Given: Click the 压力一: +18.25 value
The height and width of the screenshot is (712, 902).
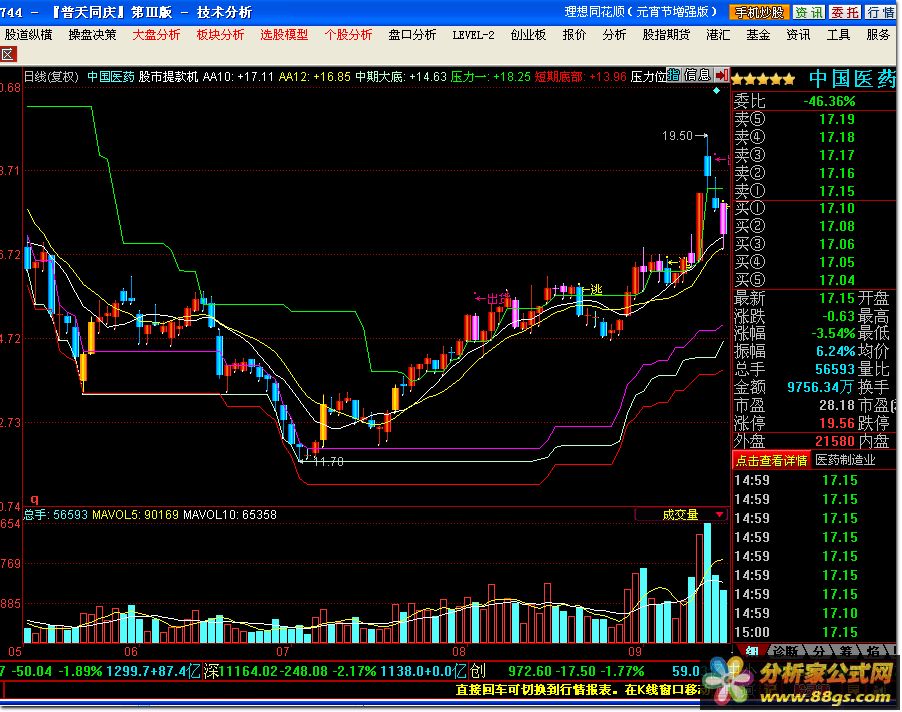Looking at the screenshot, I should (x=491, y=76).
